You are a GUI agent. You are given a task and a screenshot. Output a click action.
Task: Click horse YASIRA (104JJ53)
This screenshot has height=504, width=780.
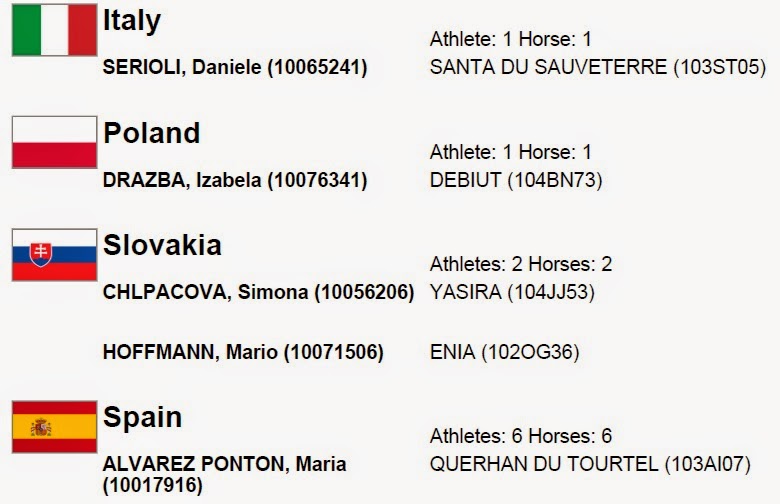point(512,292)
